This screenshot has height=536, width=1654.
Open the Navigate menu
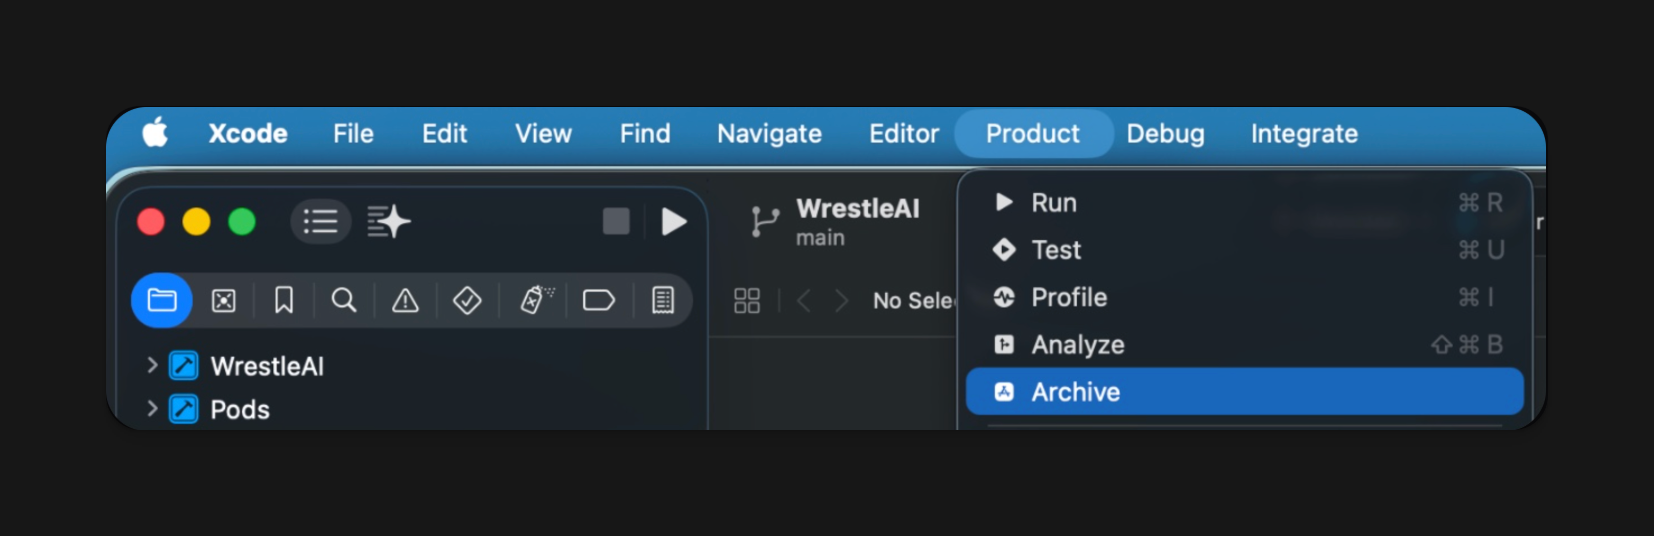(769, 133)
